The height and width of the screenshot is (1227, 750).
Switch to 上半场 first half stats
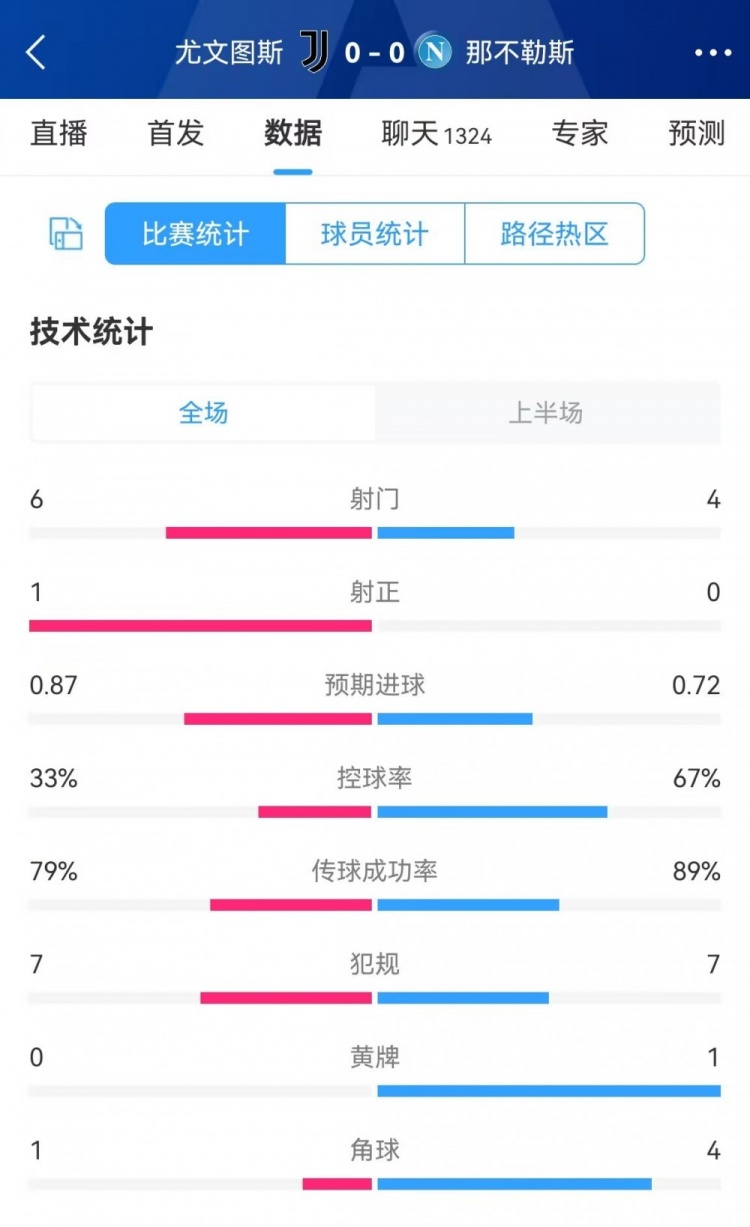[546, 413]
